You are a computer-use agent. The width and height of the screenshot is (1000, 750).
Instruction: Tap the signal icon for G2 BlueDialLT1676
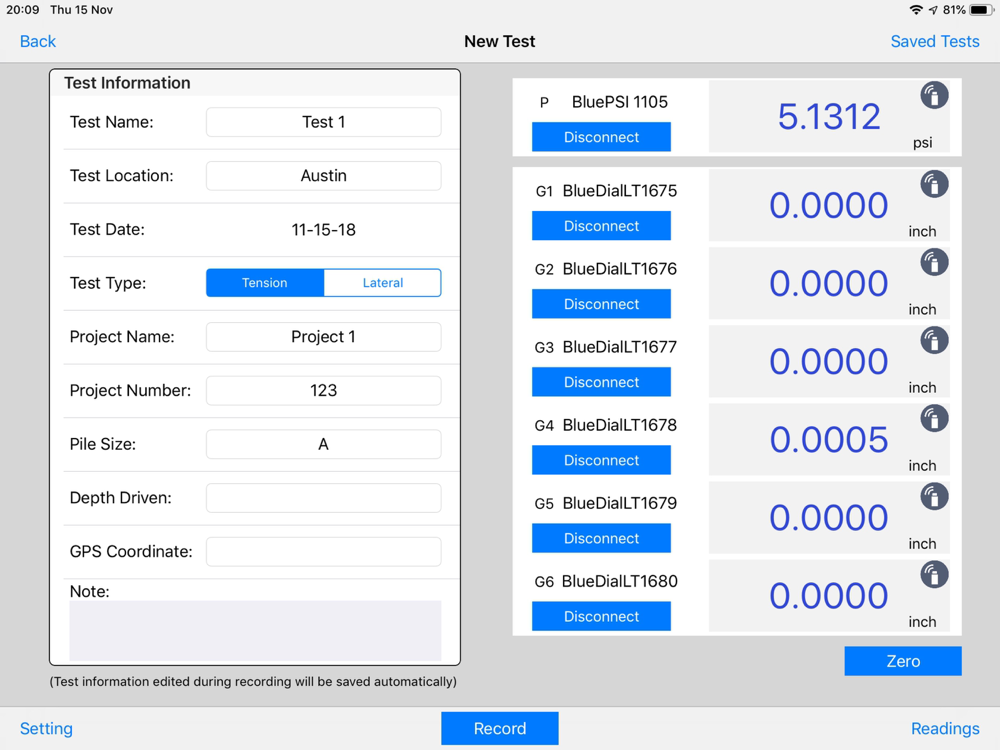(x=934, y=262)
